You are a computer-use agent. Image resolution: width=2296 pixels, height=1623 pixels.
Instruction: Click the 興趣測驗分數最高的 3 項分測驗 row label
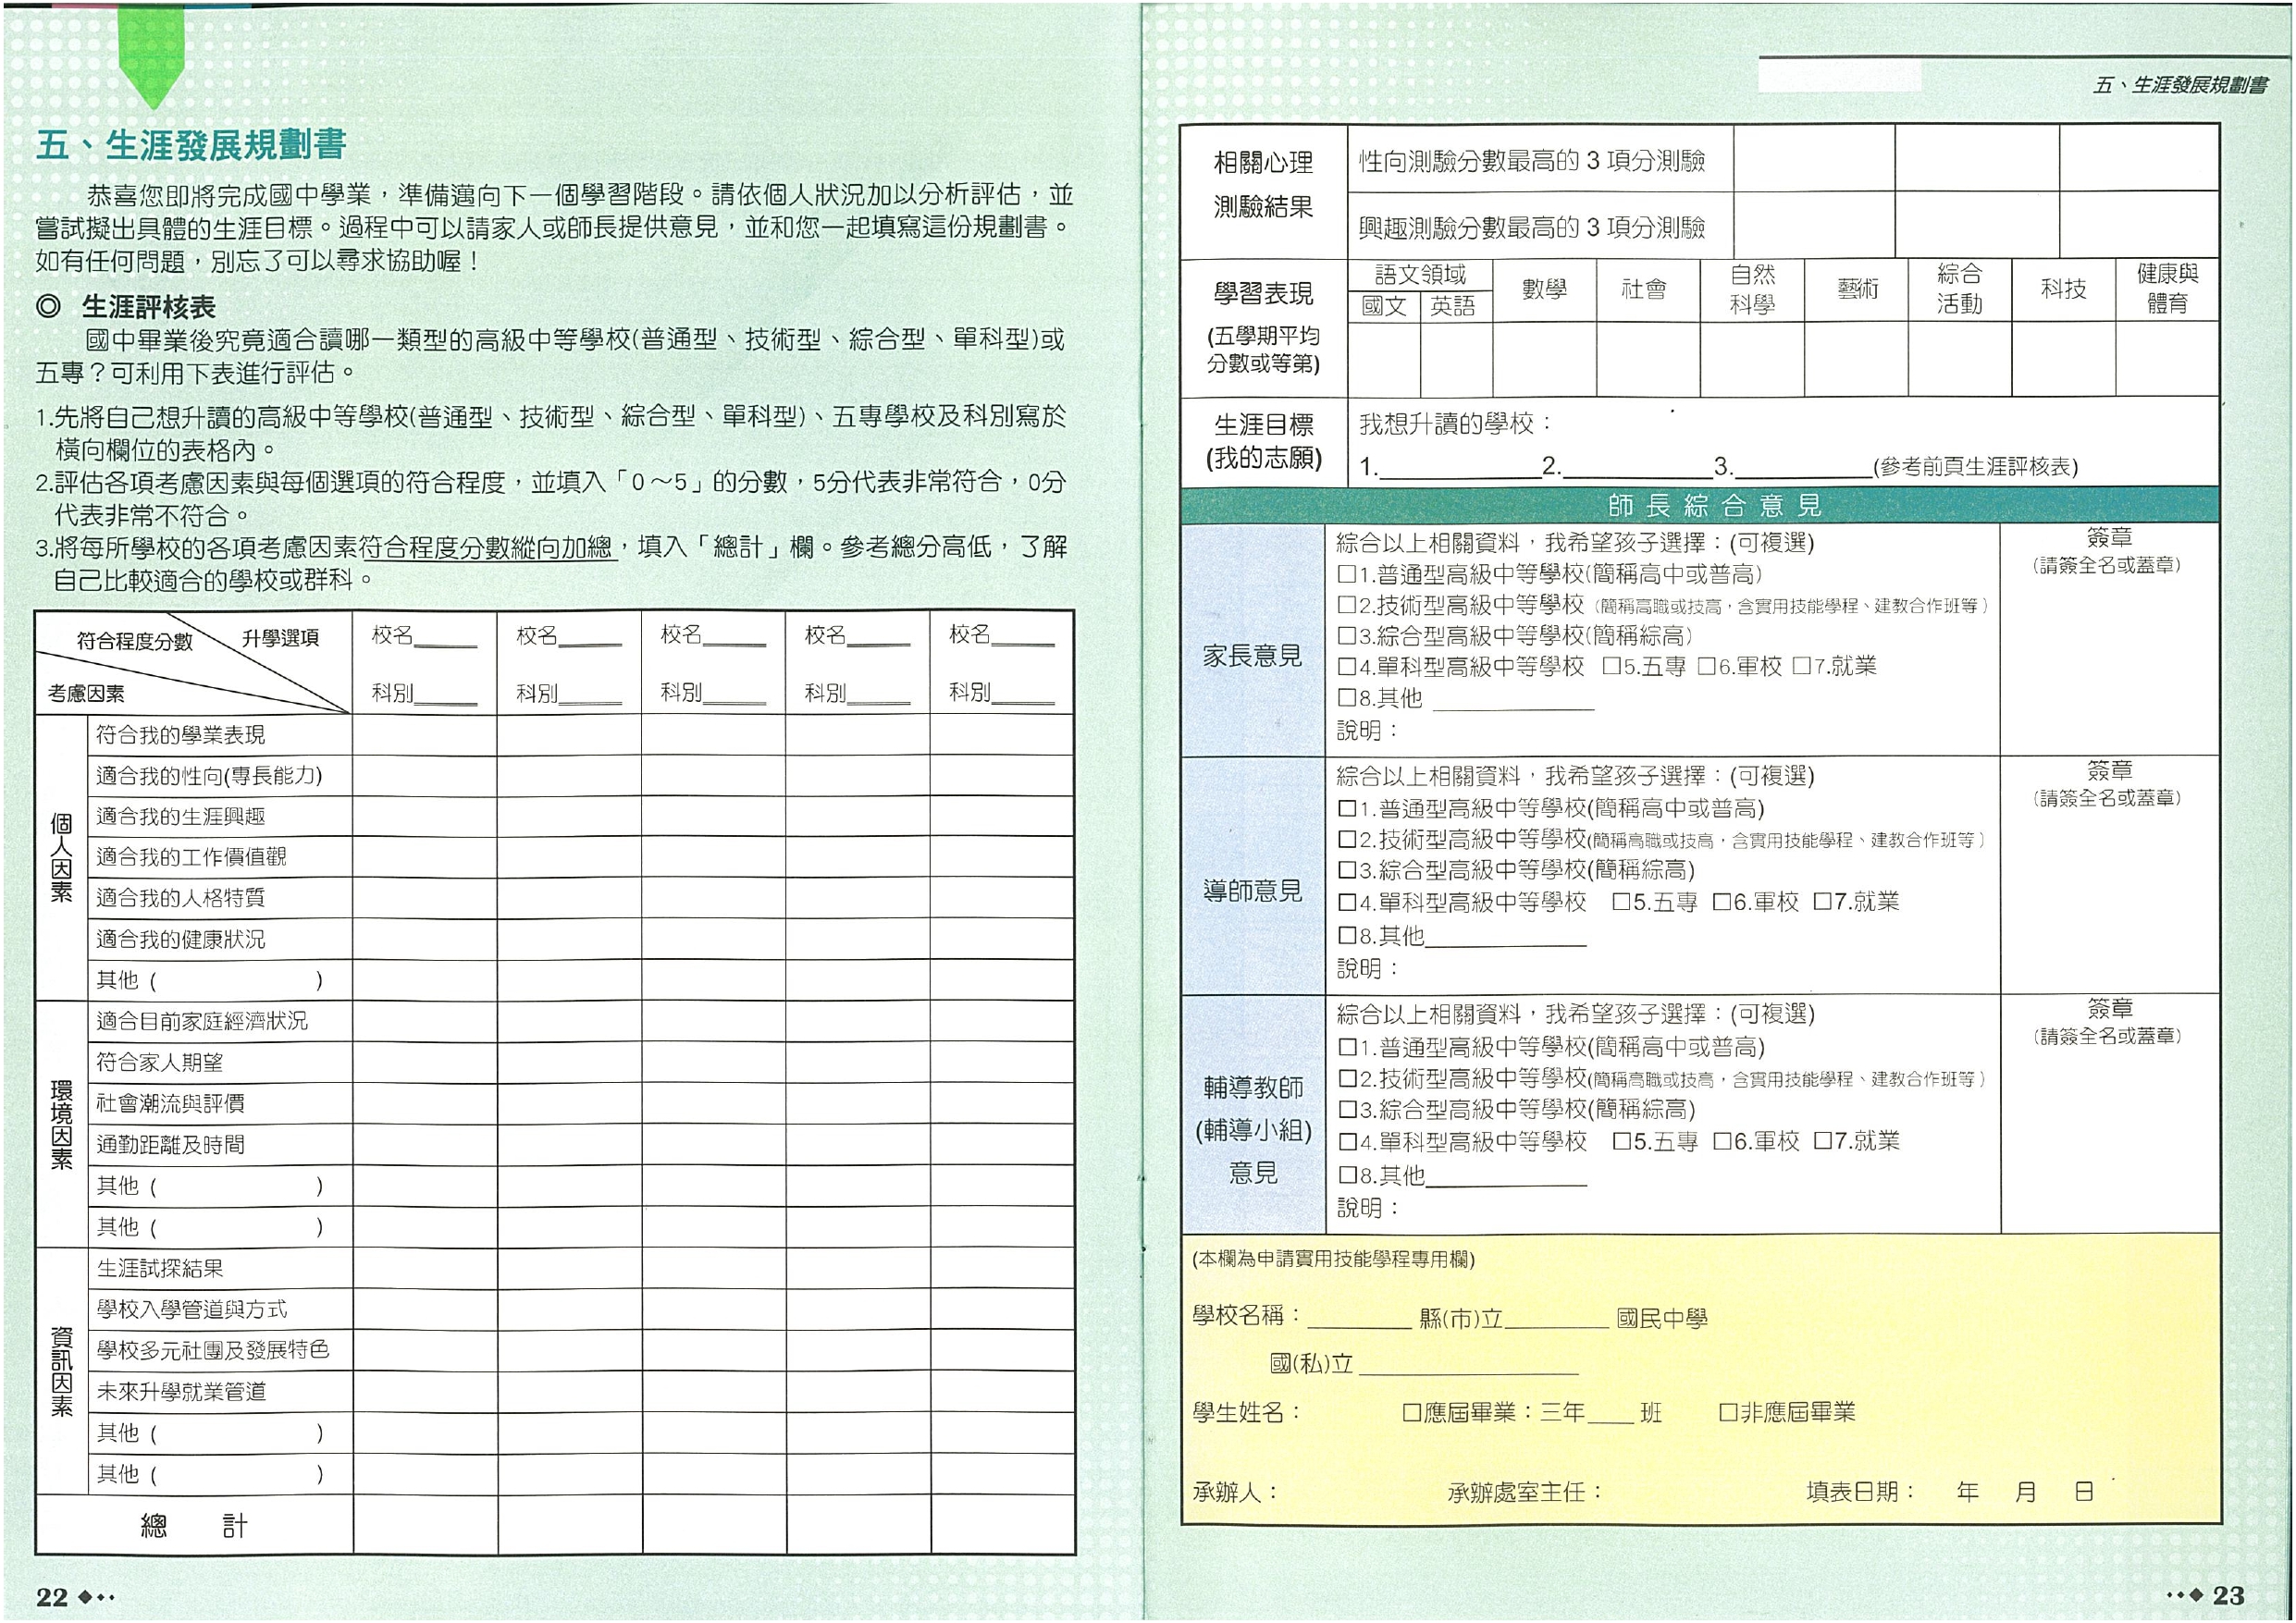[1532, 228]
